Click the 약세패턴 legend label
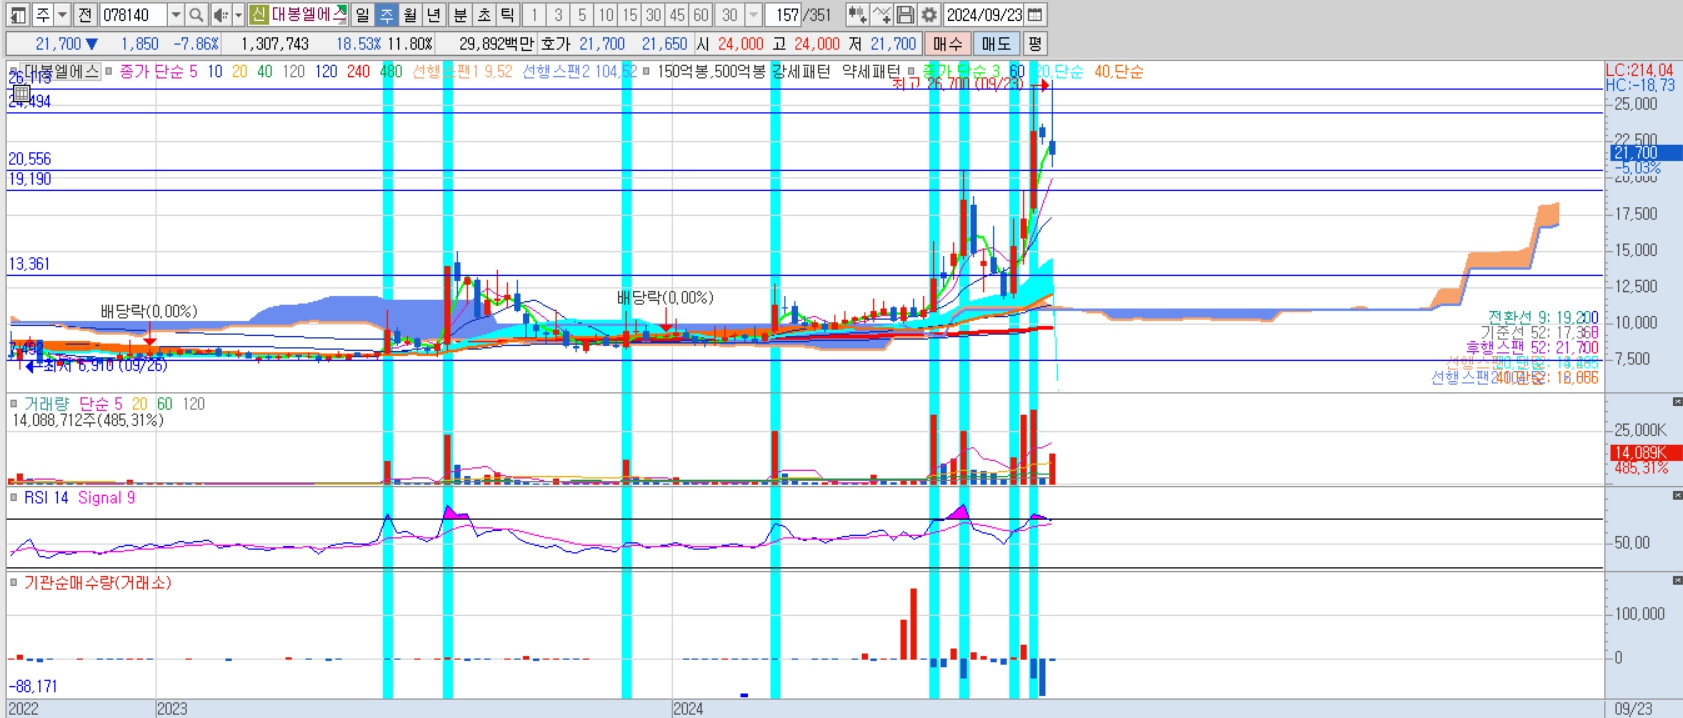The width and height of the screenshot is (1683, 718). pyautogui.click(x=871, y=72)
